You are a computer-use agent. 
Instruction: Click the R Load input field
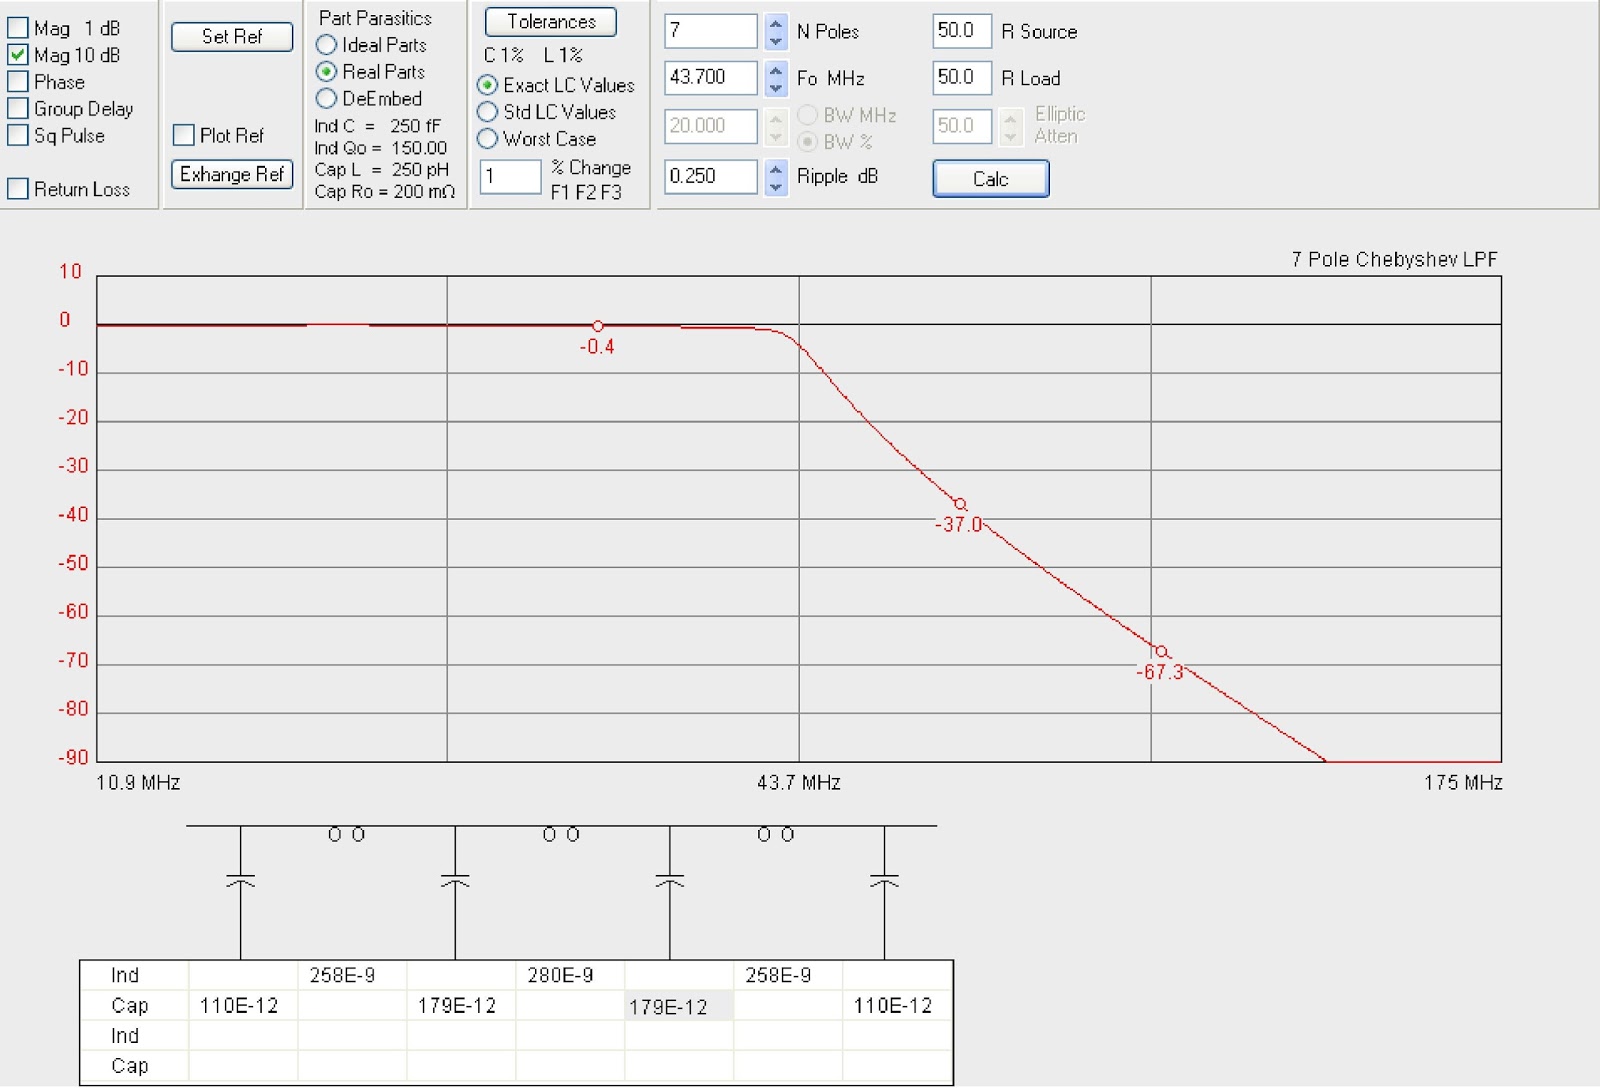(x=962, y=78)
